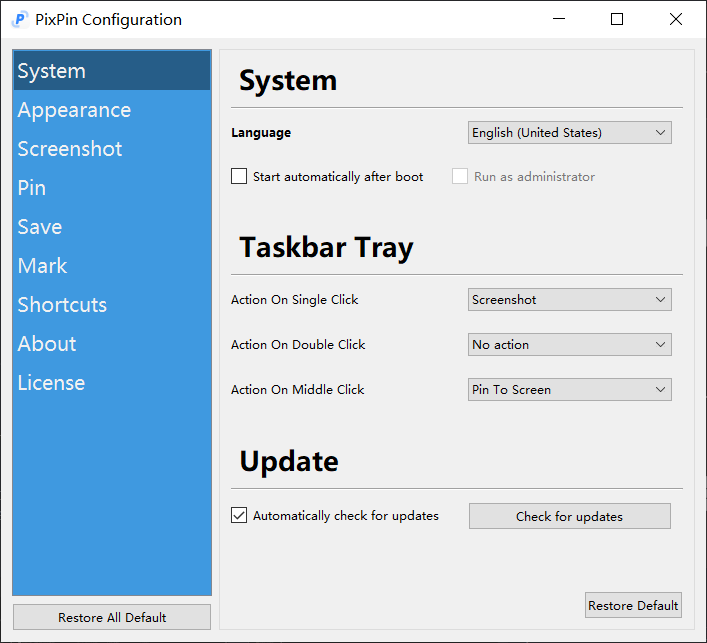Image resolution: width=707 pixels, height=643 pixels.
Task: Go to the Screenshot settings section
Action: [x=112, y=149]
